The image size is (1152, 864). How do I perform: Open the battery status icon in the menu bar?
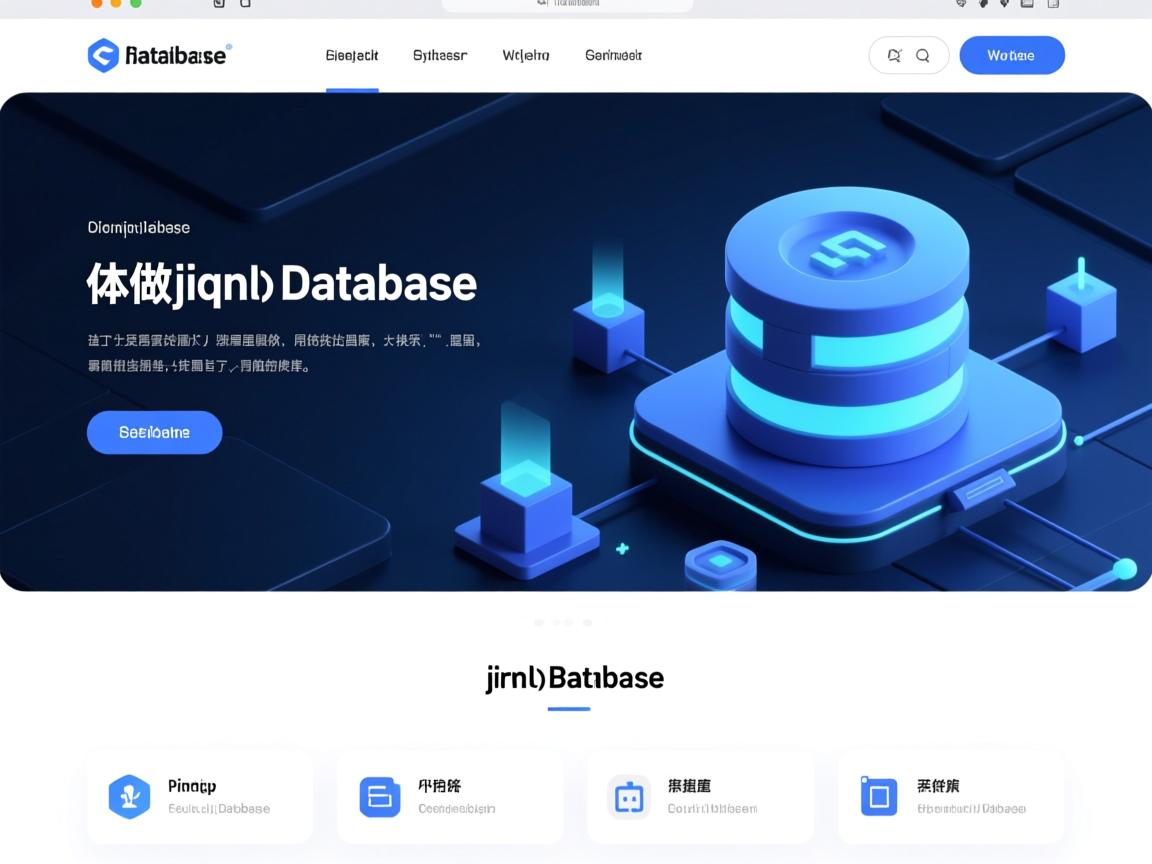(1025, 4)
